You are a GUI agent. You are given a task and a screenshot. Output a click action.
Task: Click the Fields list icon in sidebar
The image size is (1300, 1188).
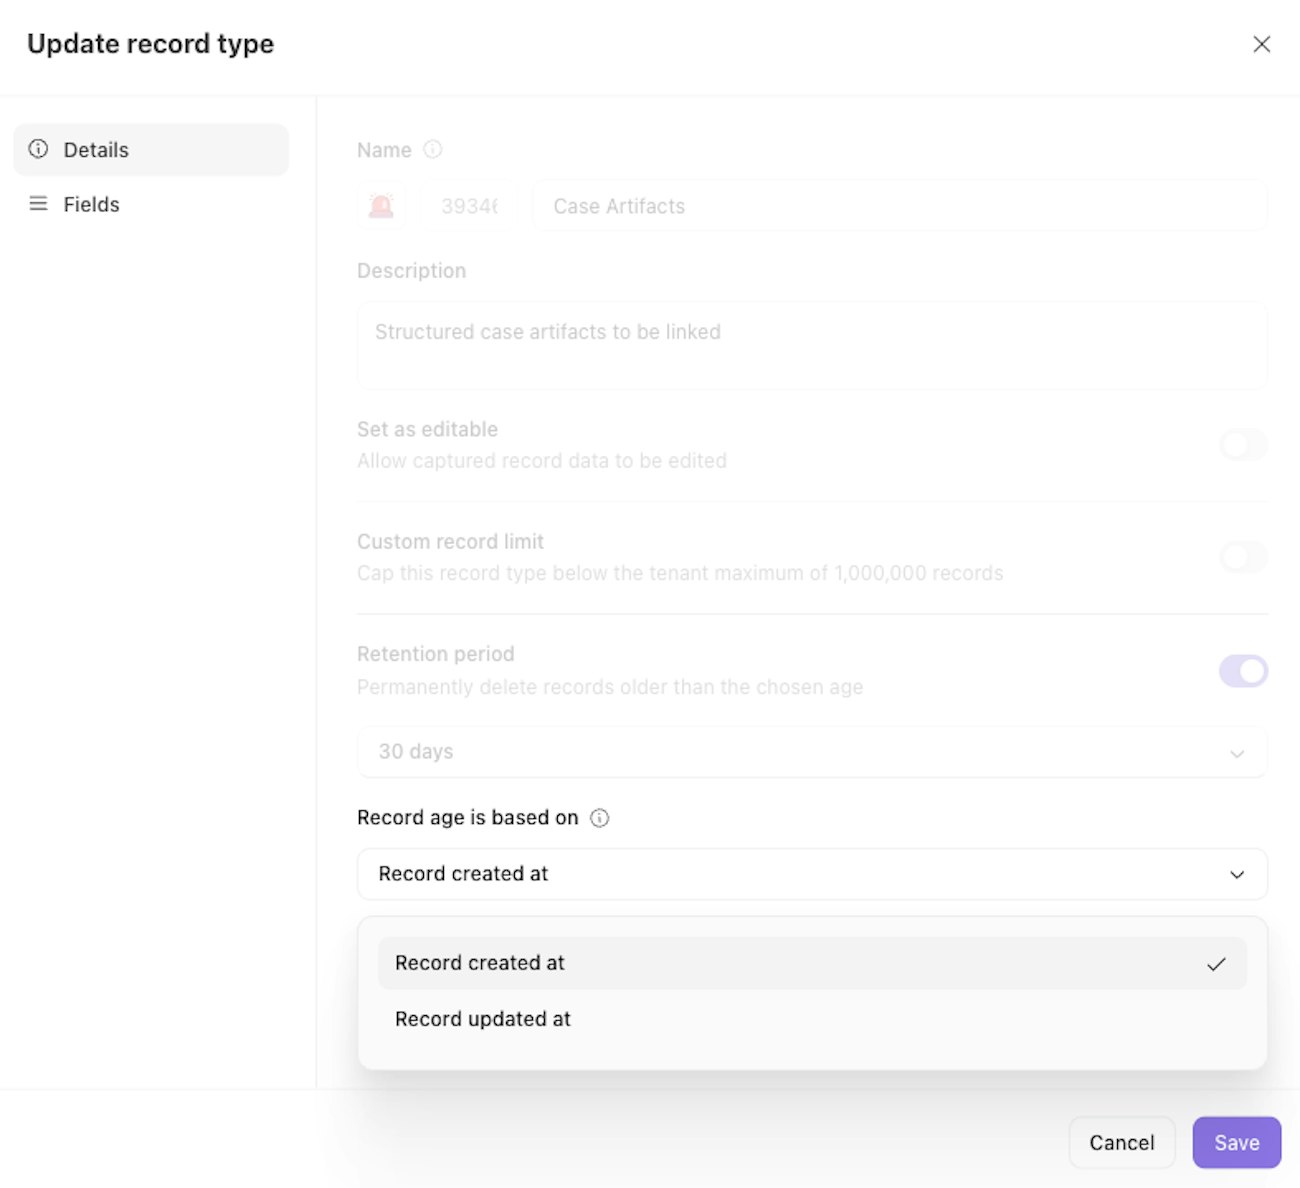(38, 204)
